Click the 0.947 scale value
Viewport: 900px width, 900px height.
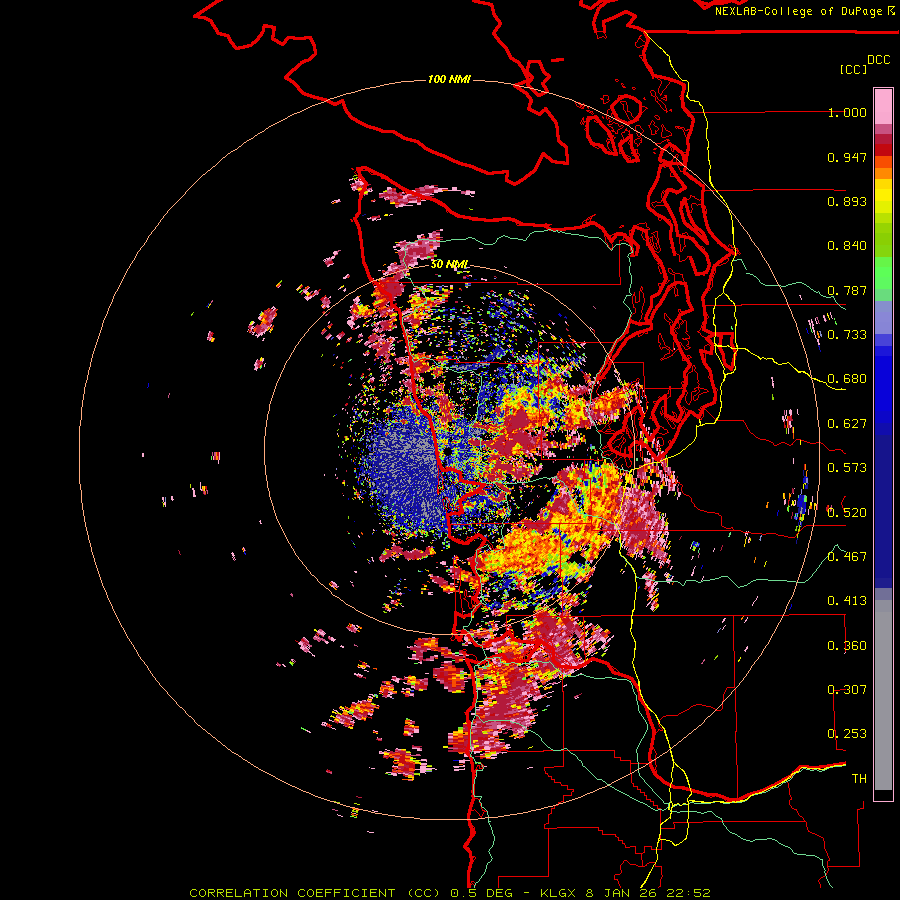click(847, 157)
